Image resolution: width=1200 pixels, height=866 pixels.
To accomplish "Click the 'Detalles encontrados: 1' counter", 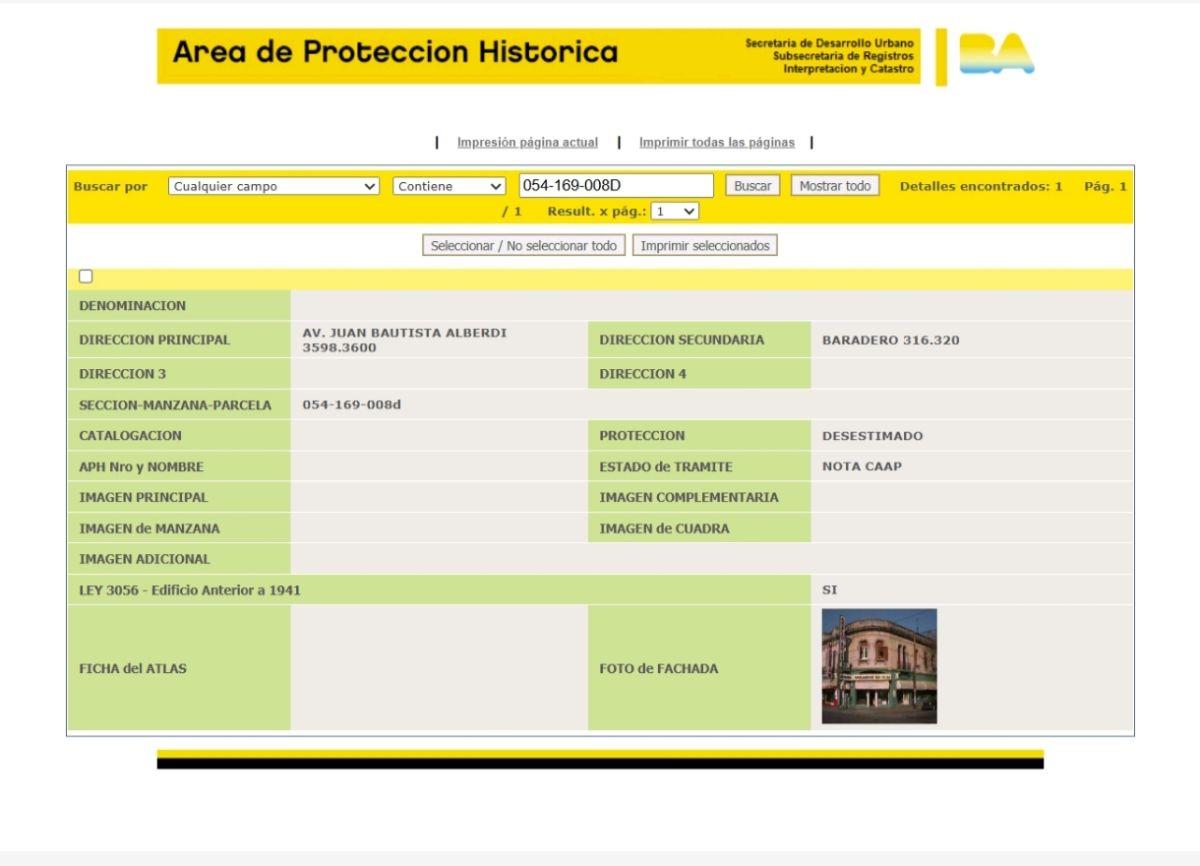I will pos(981,186).
